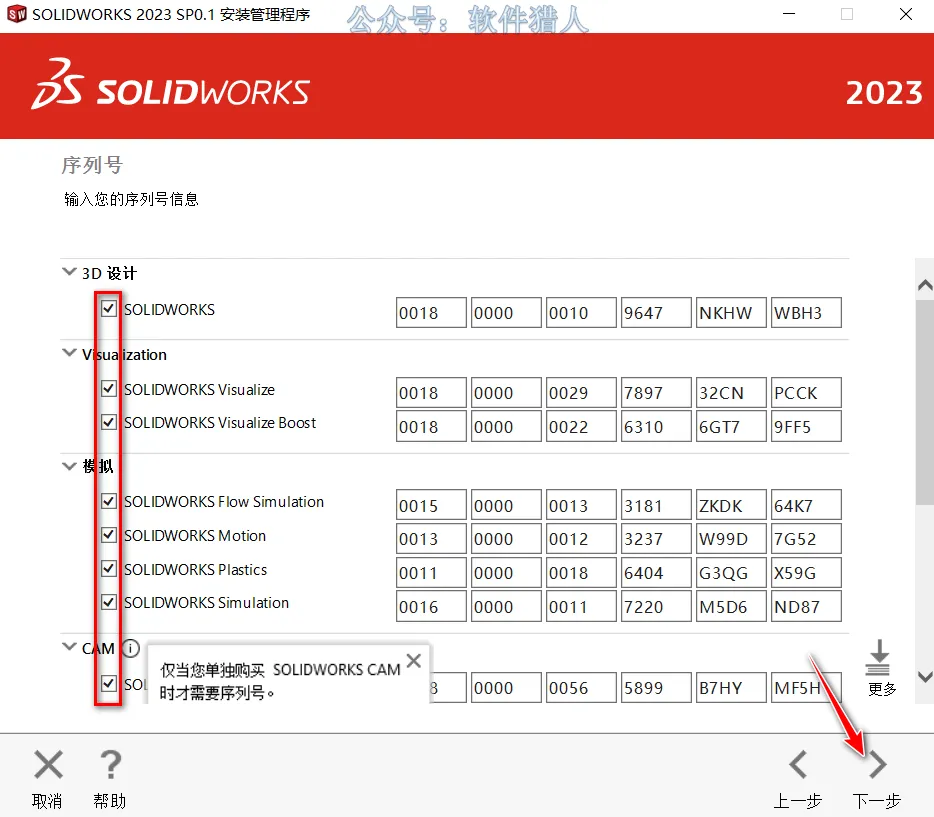This screenshot has height=817, width=934.
Task: Dismiss the SOLIDWORKS CAM tooltip
Action: coord(413,660)
